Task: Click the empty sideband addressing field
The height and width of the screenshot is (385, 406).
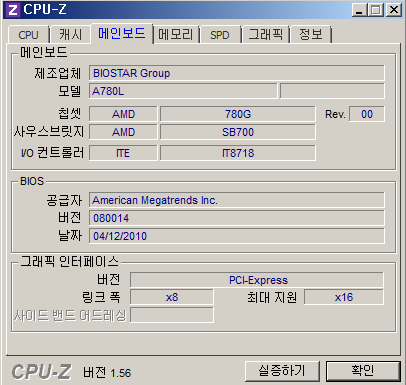Action: click(x=172, y=315)
